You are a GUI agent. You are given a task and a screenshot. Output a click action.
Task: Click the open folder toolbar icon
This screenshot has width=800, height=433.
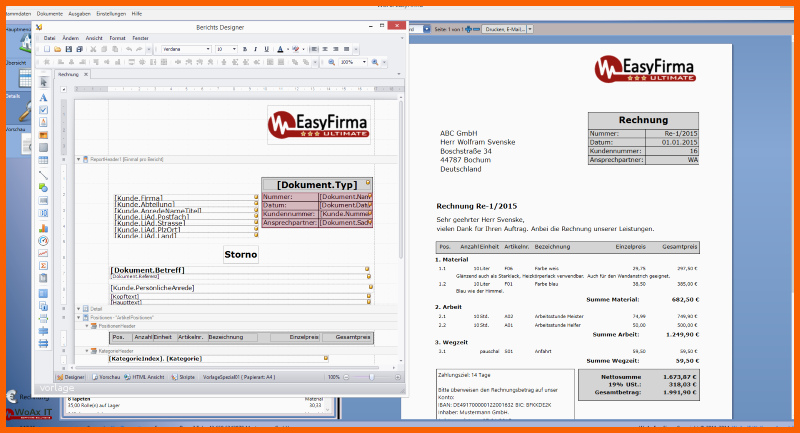tap(57, 49)
